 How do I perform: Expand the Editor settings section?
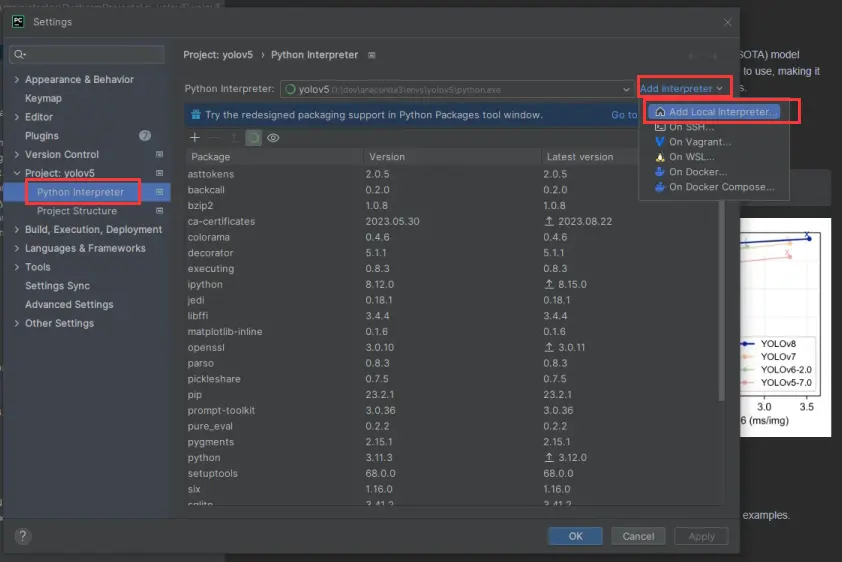(17, 116)
